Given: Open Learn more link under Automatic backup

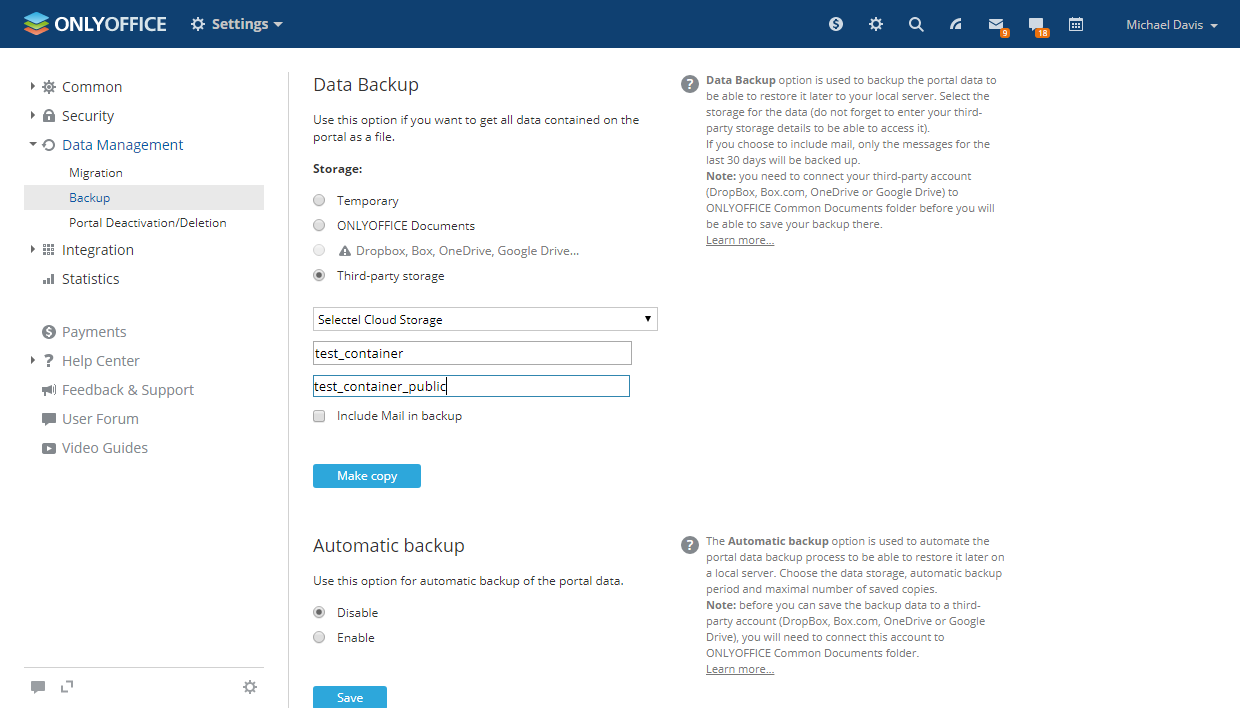Looking at the screenshot, I should click(x=740, y=669).
